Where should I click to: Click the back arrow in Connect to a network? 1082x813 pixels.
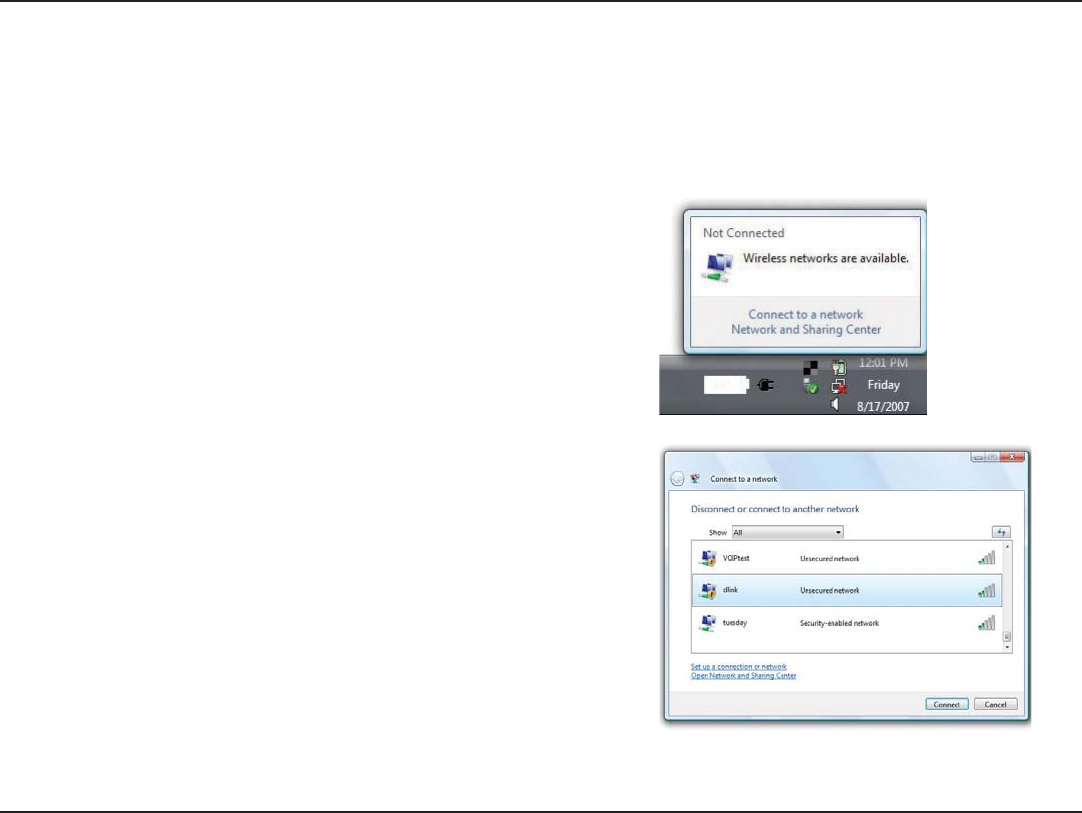[x=677, y=479]
